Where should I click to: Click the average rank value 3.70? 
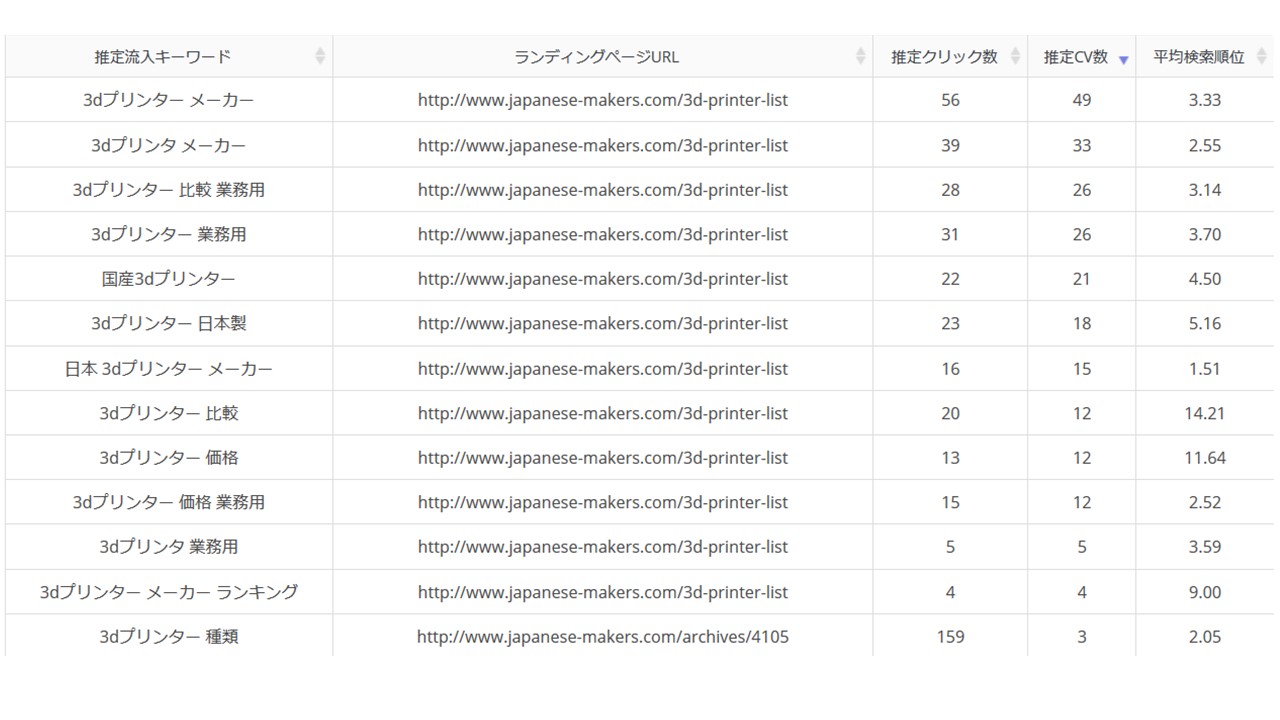[x=1205, y=234]
